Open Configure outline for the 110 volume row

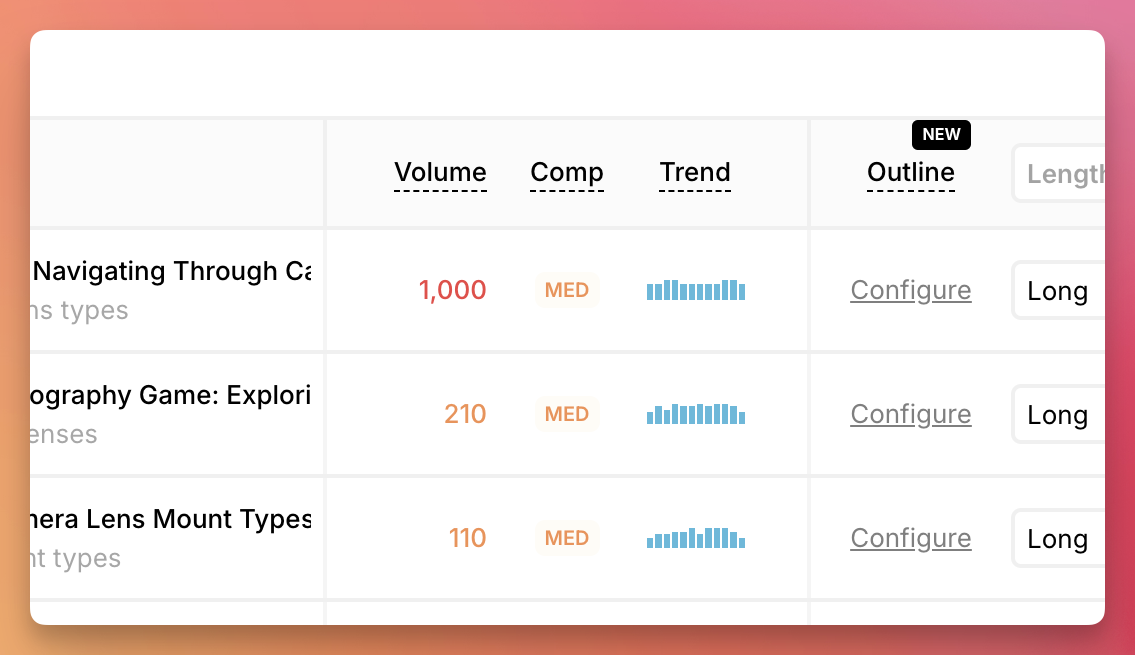[x=911, y=538]
